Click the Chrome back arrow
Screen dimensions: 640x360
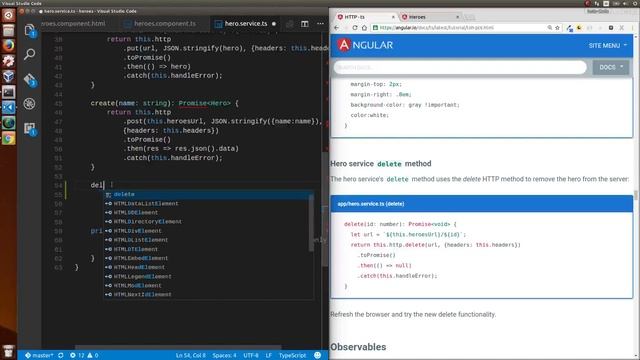336,27
